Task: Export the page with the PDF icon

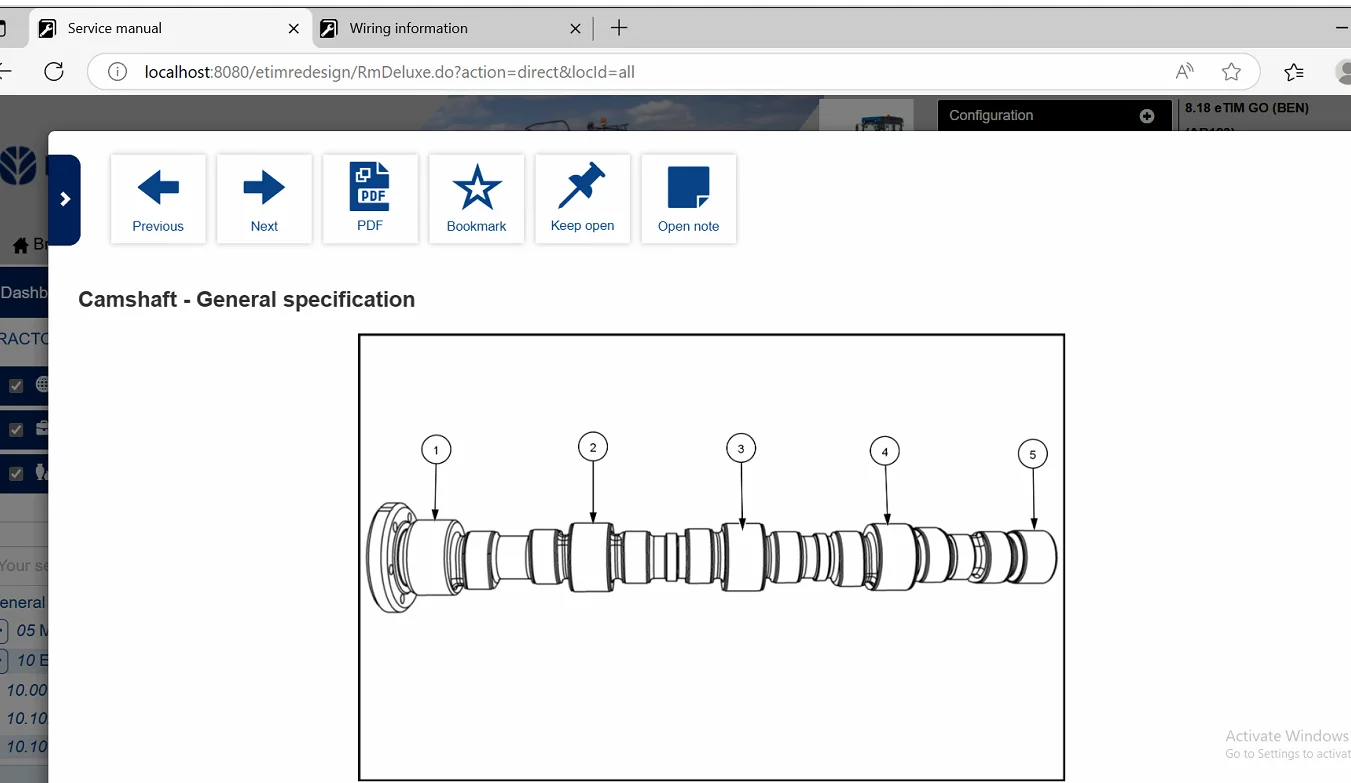Action: pyautogui.click(x=370, y=198)
